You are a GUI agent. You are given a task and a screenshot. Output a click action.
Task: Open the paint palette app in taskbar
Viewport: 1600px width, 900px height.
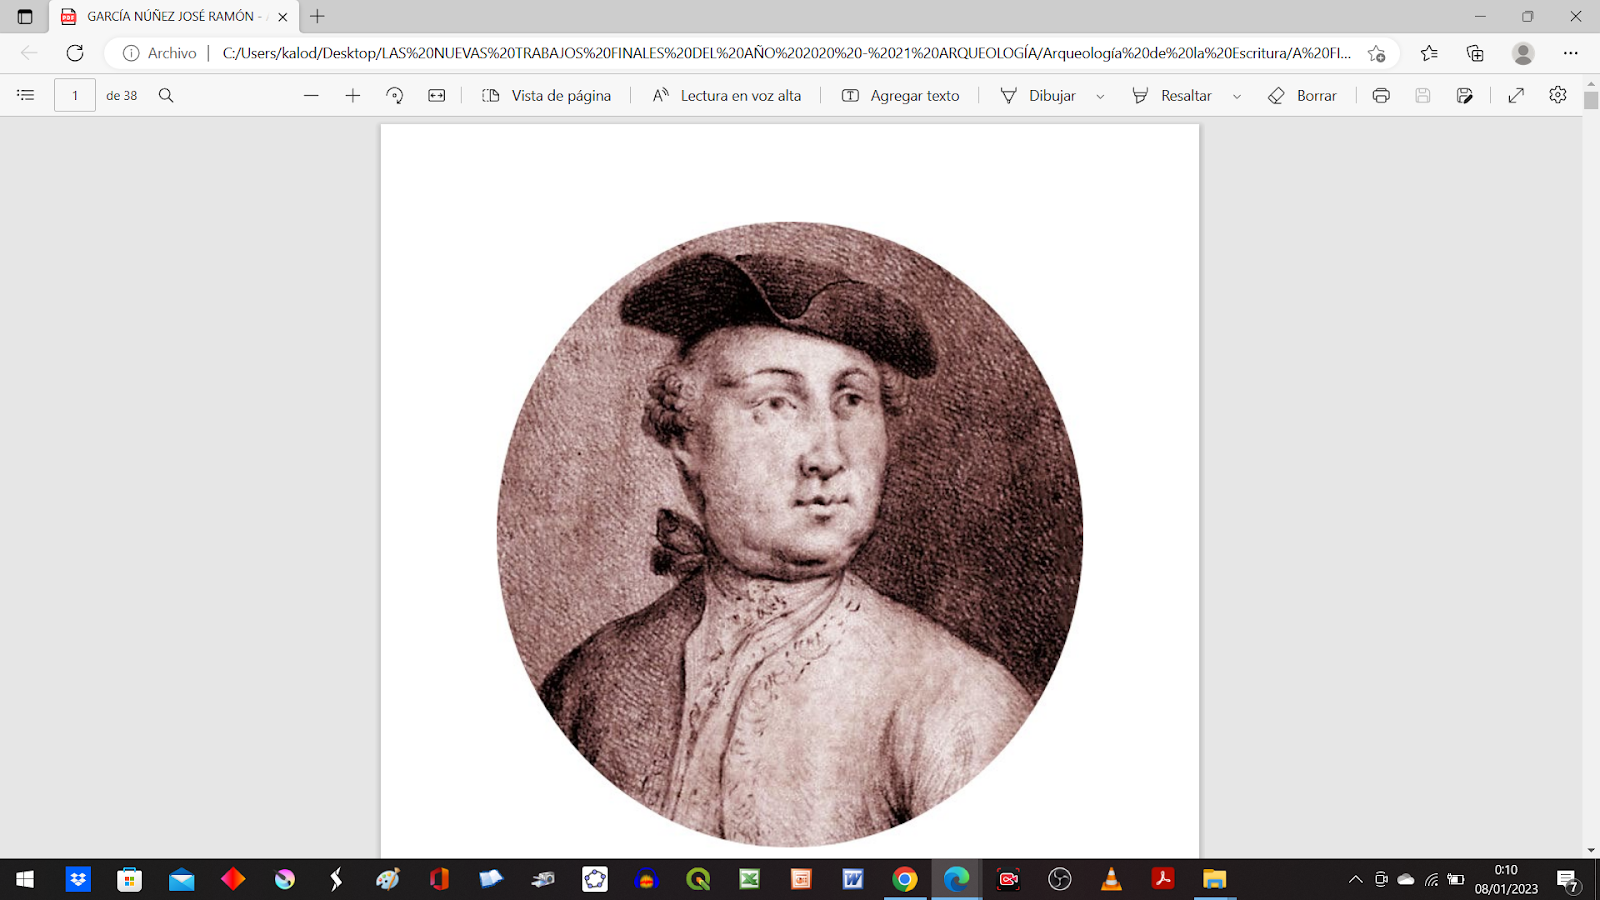click(388, 879)
